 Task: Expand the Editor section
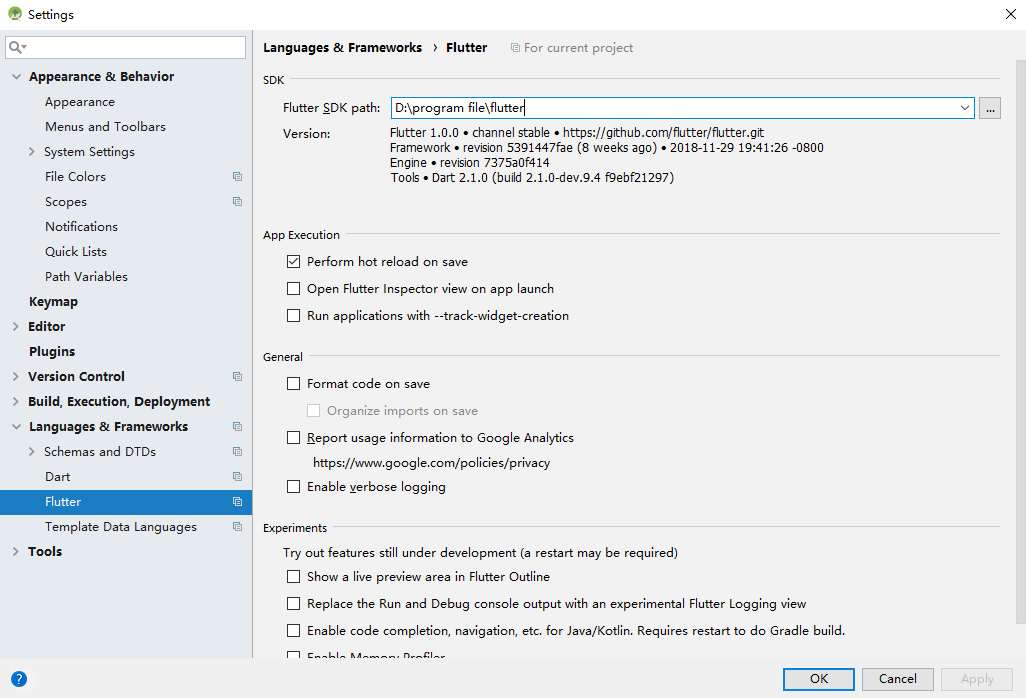click(16, 326)
